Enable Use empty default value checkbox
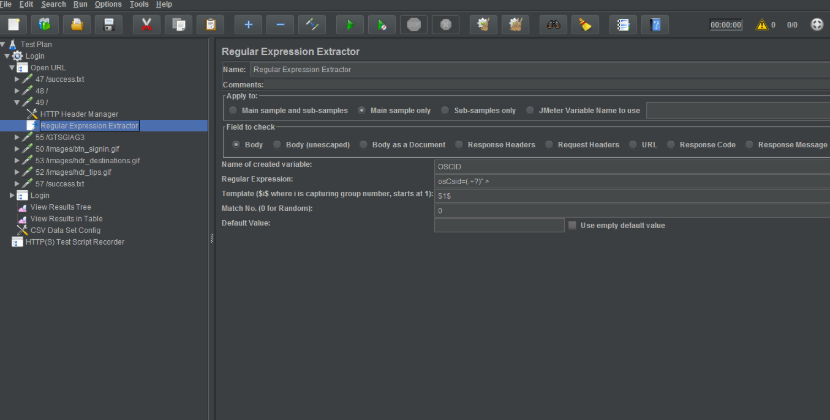This screenshot has height=420, width=830. click(x=572, y=225)
